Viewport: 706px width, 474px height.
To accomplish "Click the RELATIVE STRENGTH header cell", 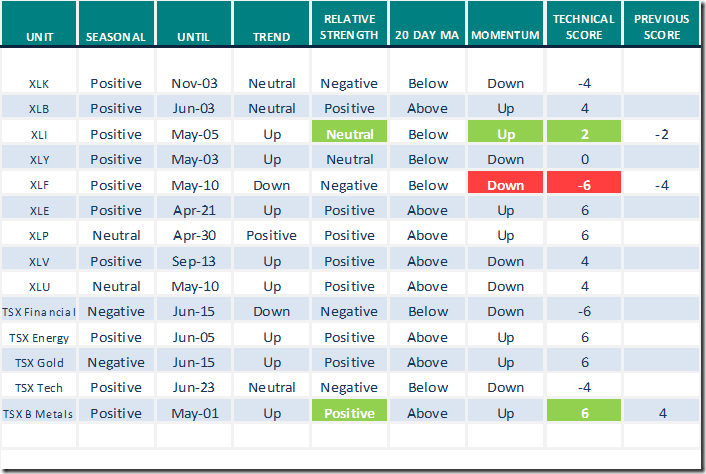I will click(349, 28).
